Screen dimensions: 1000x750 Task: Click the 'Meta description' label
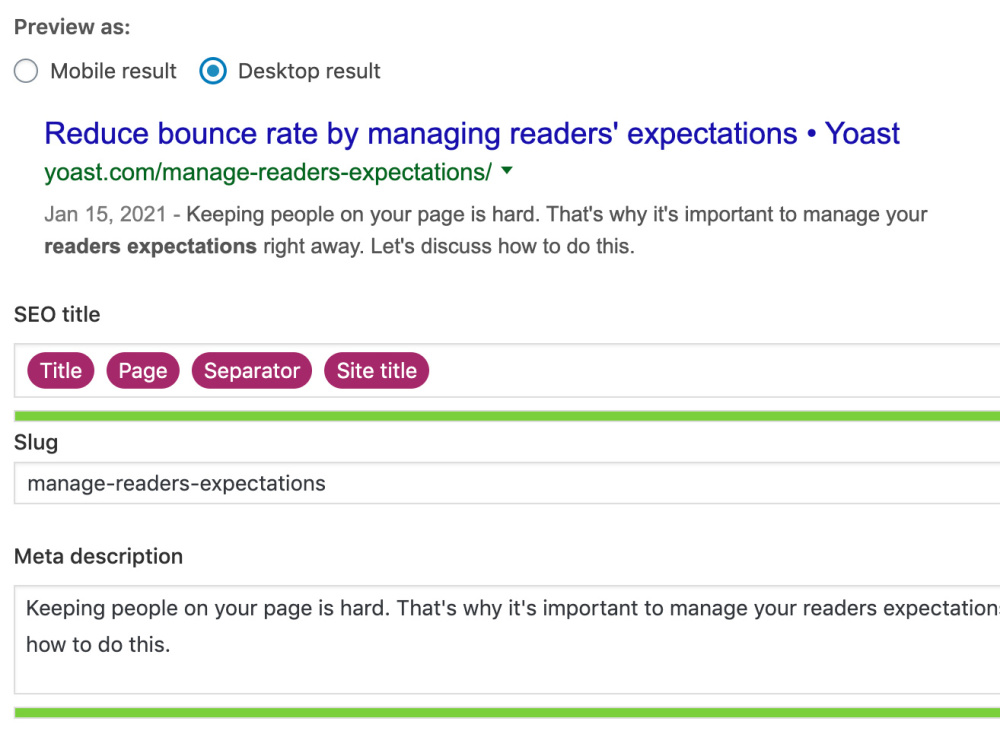(x=99, y=556)
